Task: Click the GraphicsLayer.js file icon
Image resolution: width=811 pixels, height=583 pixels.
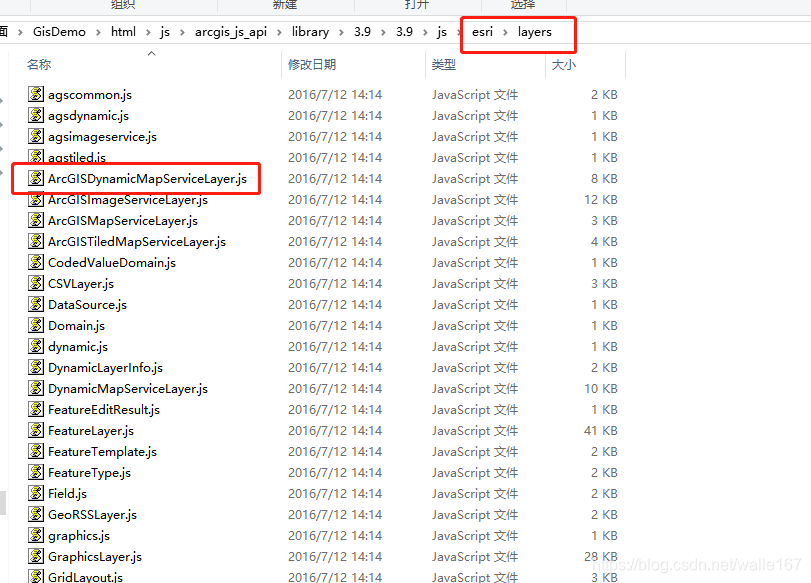Action: [x=36, y=557]
